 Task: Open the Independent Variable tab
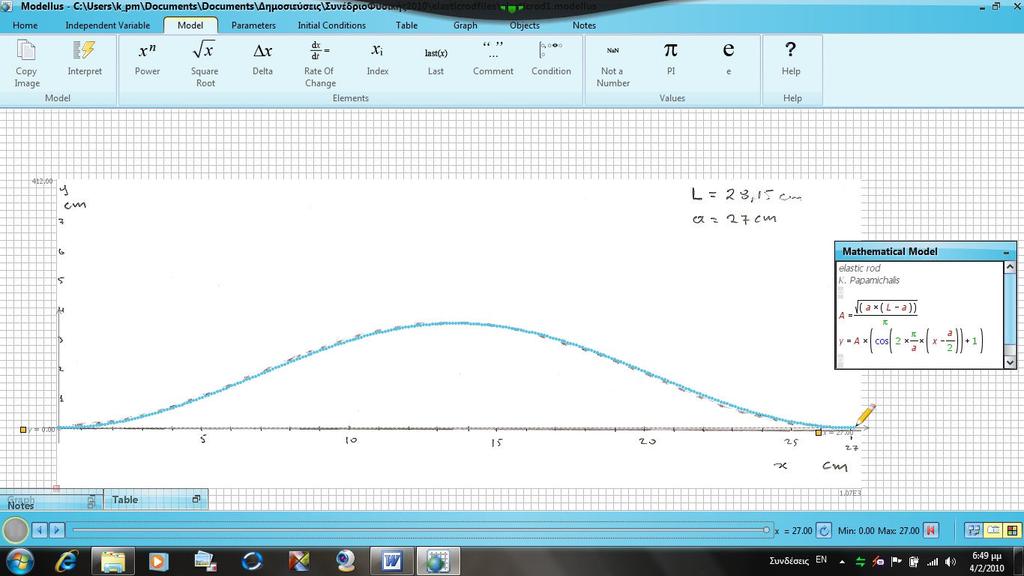pos(108,25)
